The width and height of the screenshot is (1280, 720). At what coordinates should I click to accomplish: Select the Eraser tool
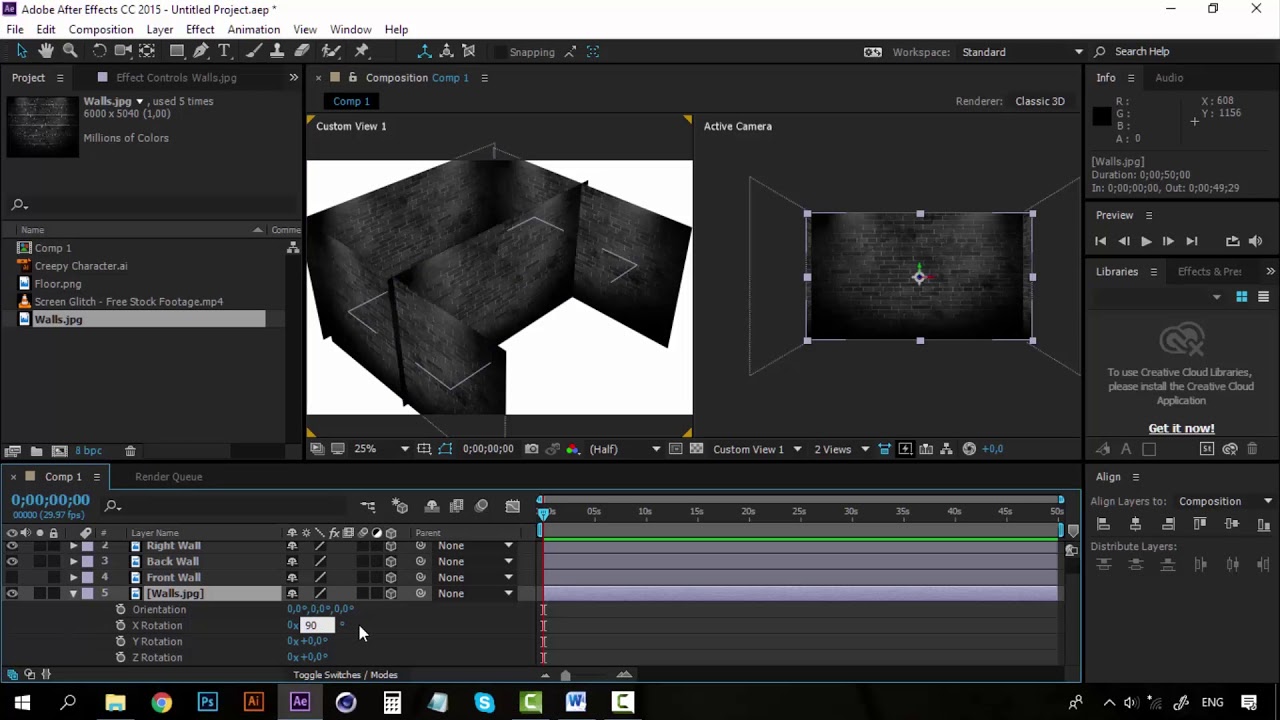(303, 51)
